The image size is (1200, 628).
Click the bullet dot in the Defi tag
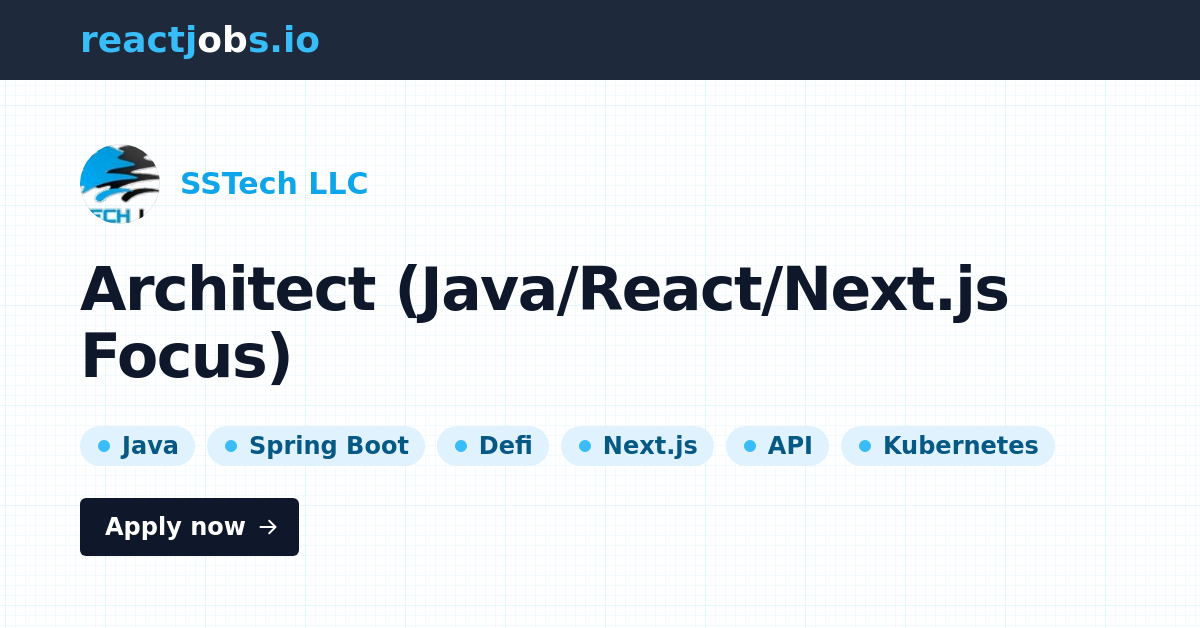click(x=460, y=446)
